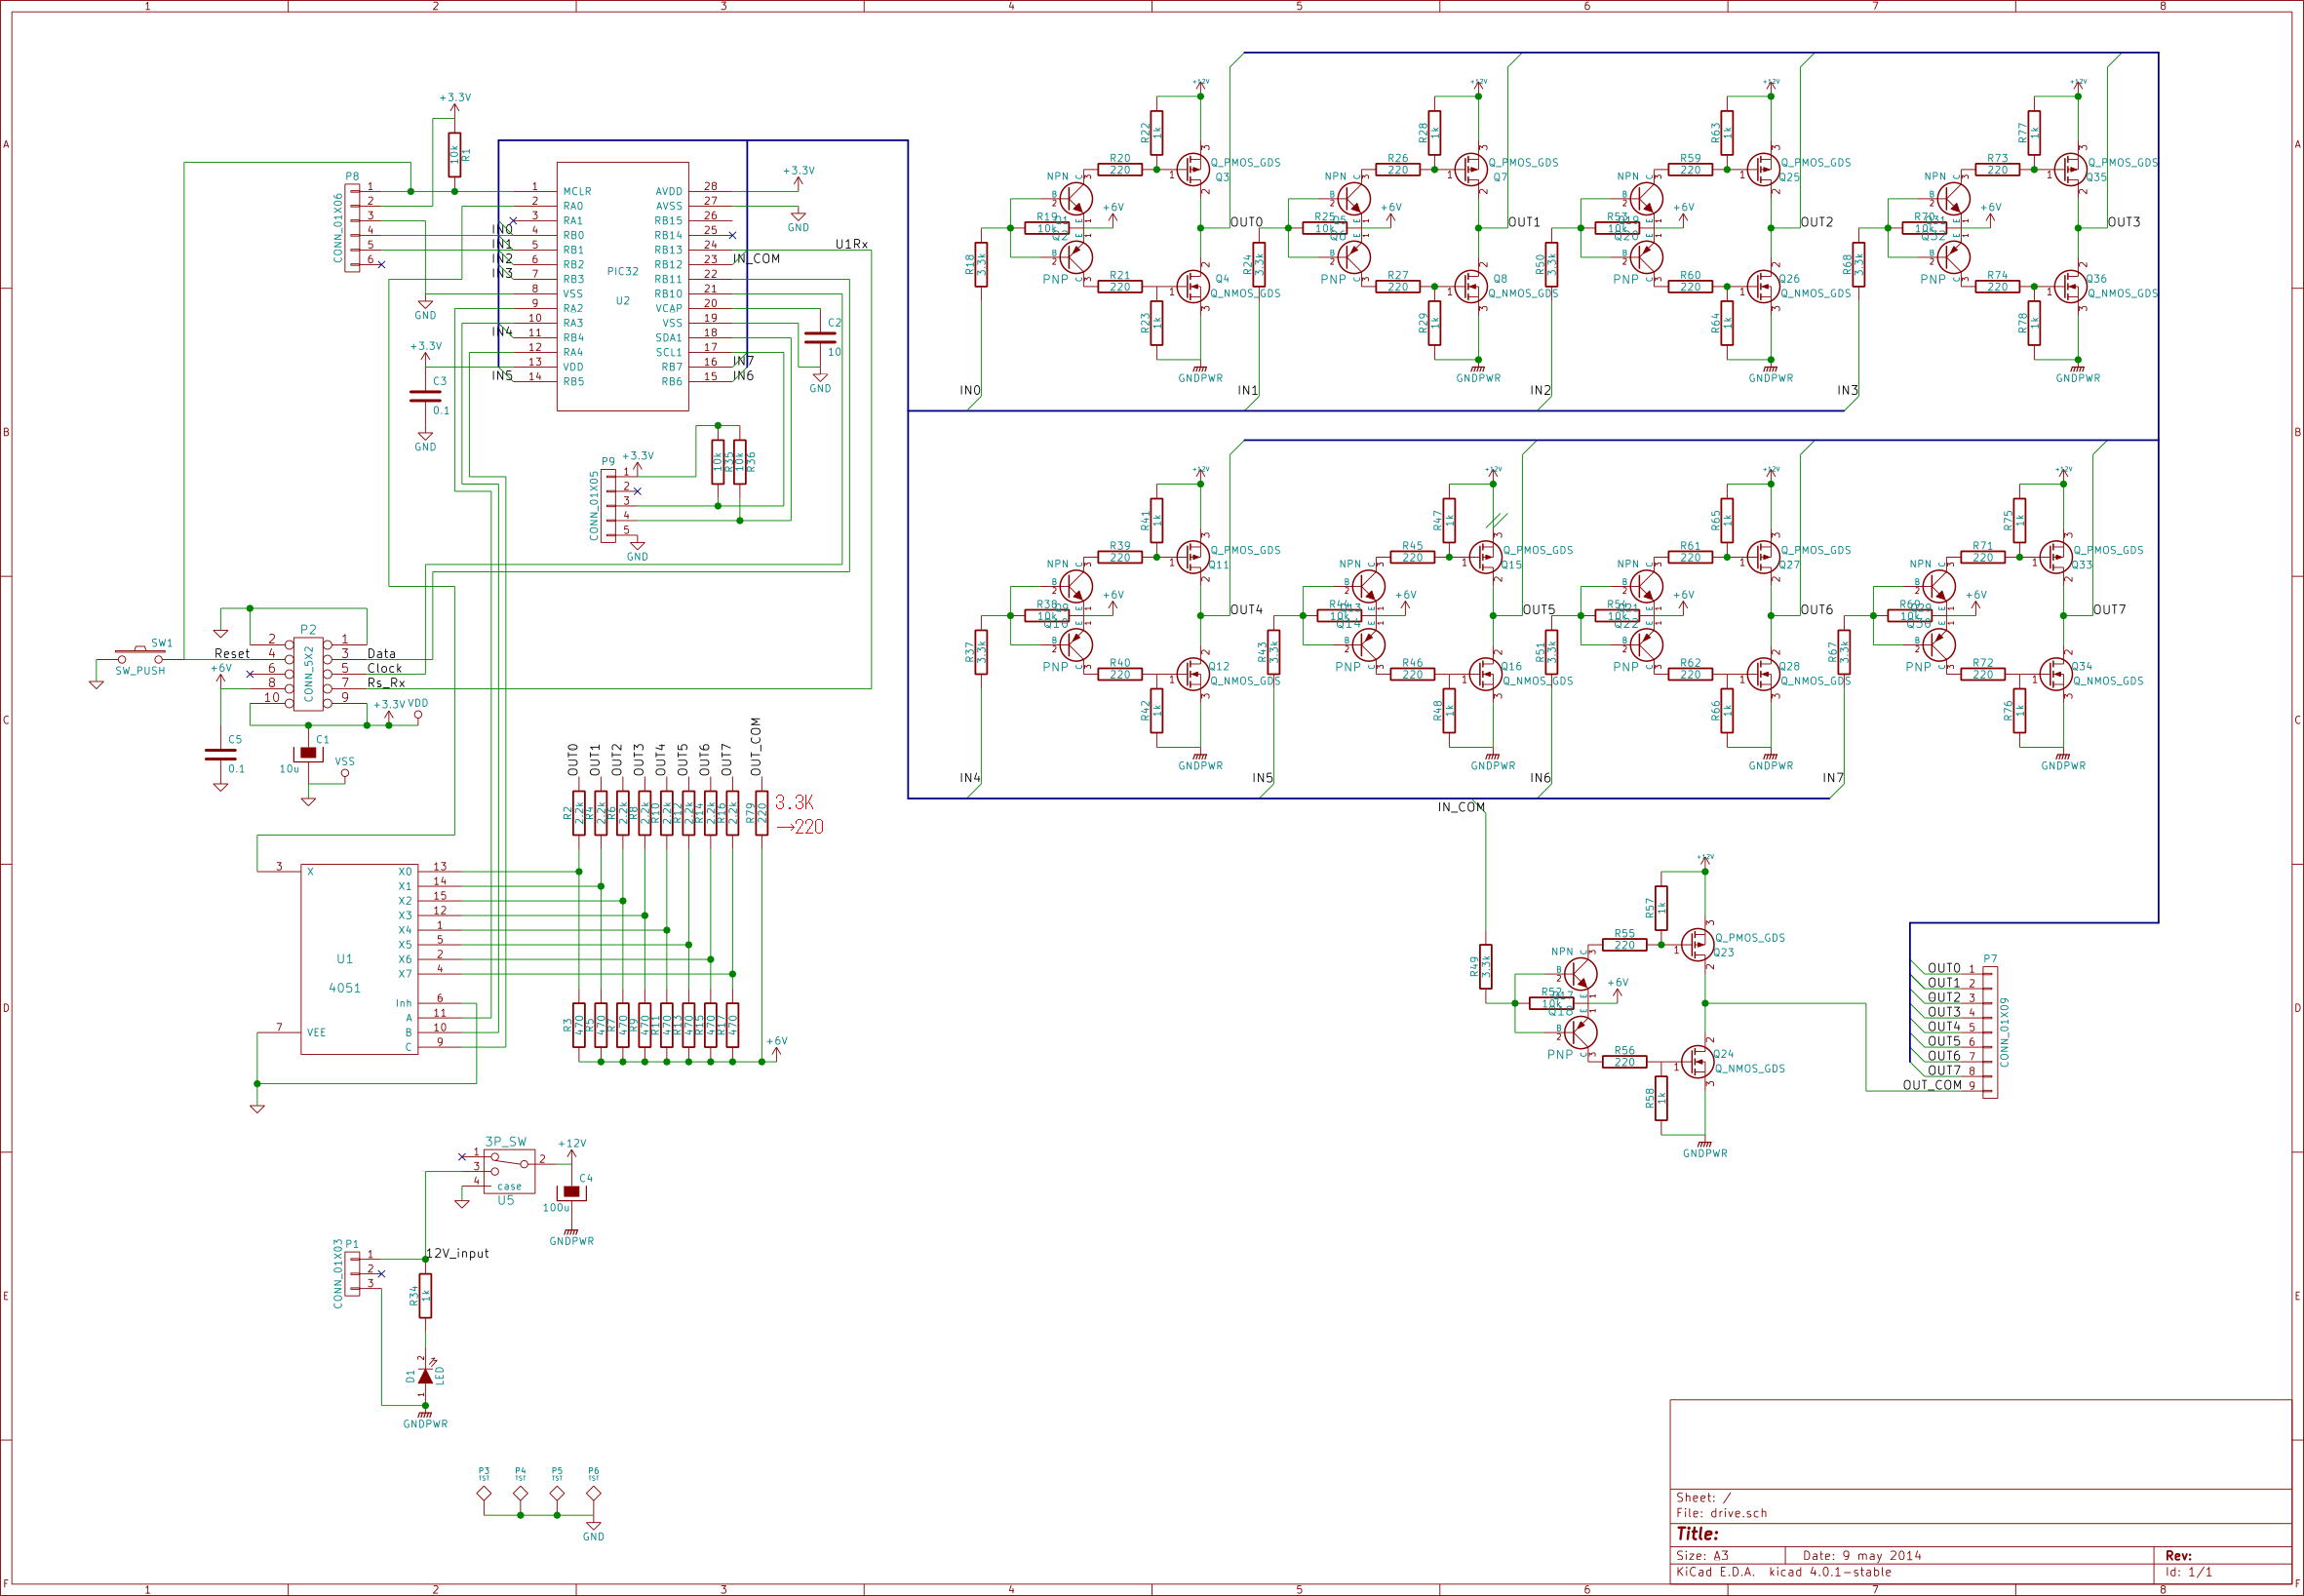The image size is (2304, 1596).
Task: Click the red 3.3K to 220 annotation
Action: pos(798,815)
